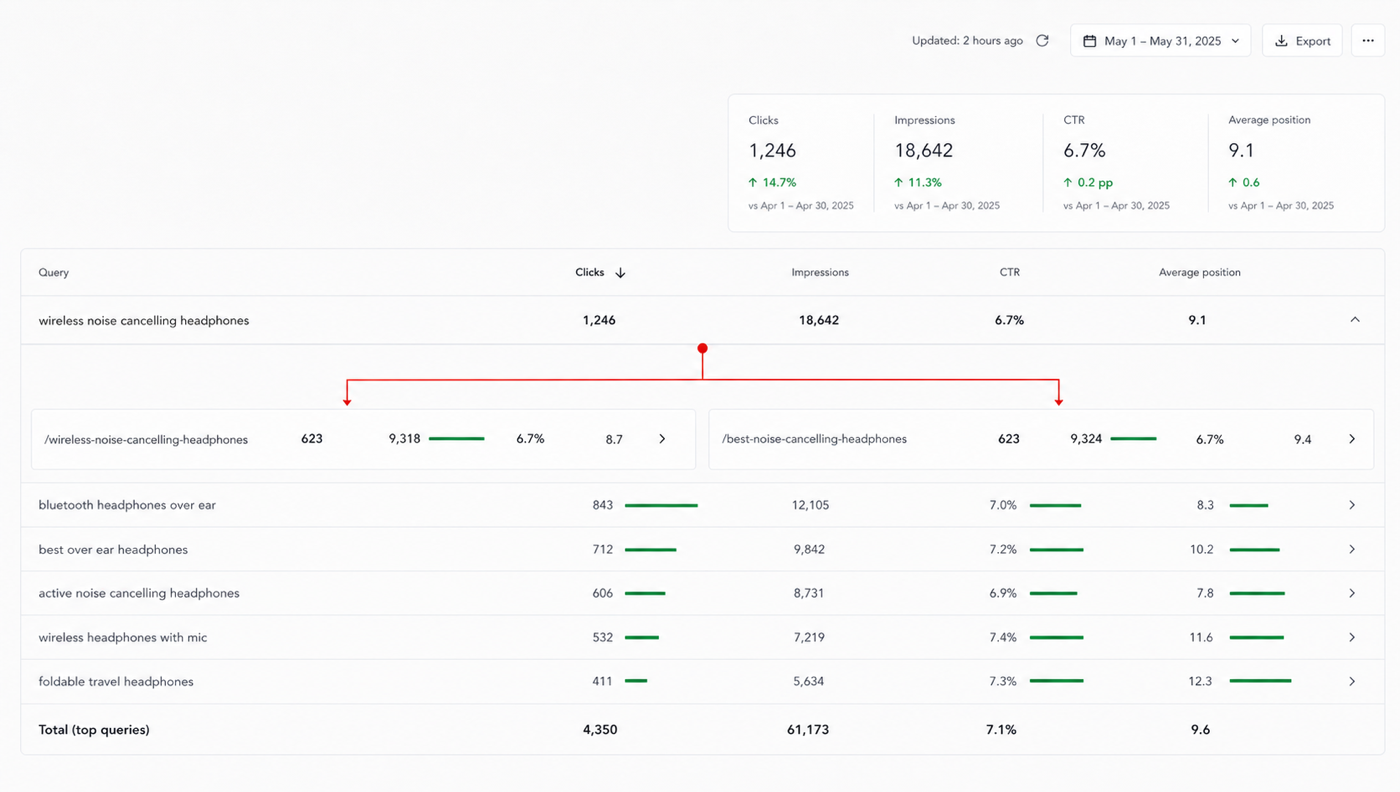
Task: Click the sort arrow beside Clicks header
Action: coord(620,272)
